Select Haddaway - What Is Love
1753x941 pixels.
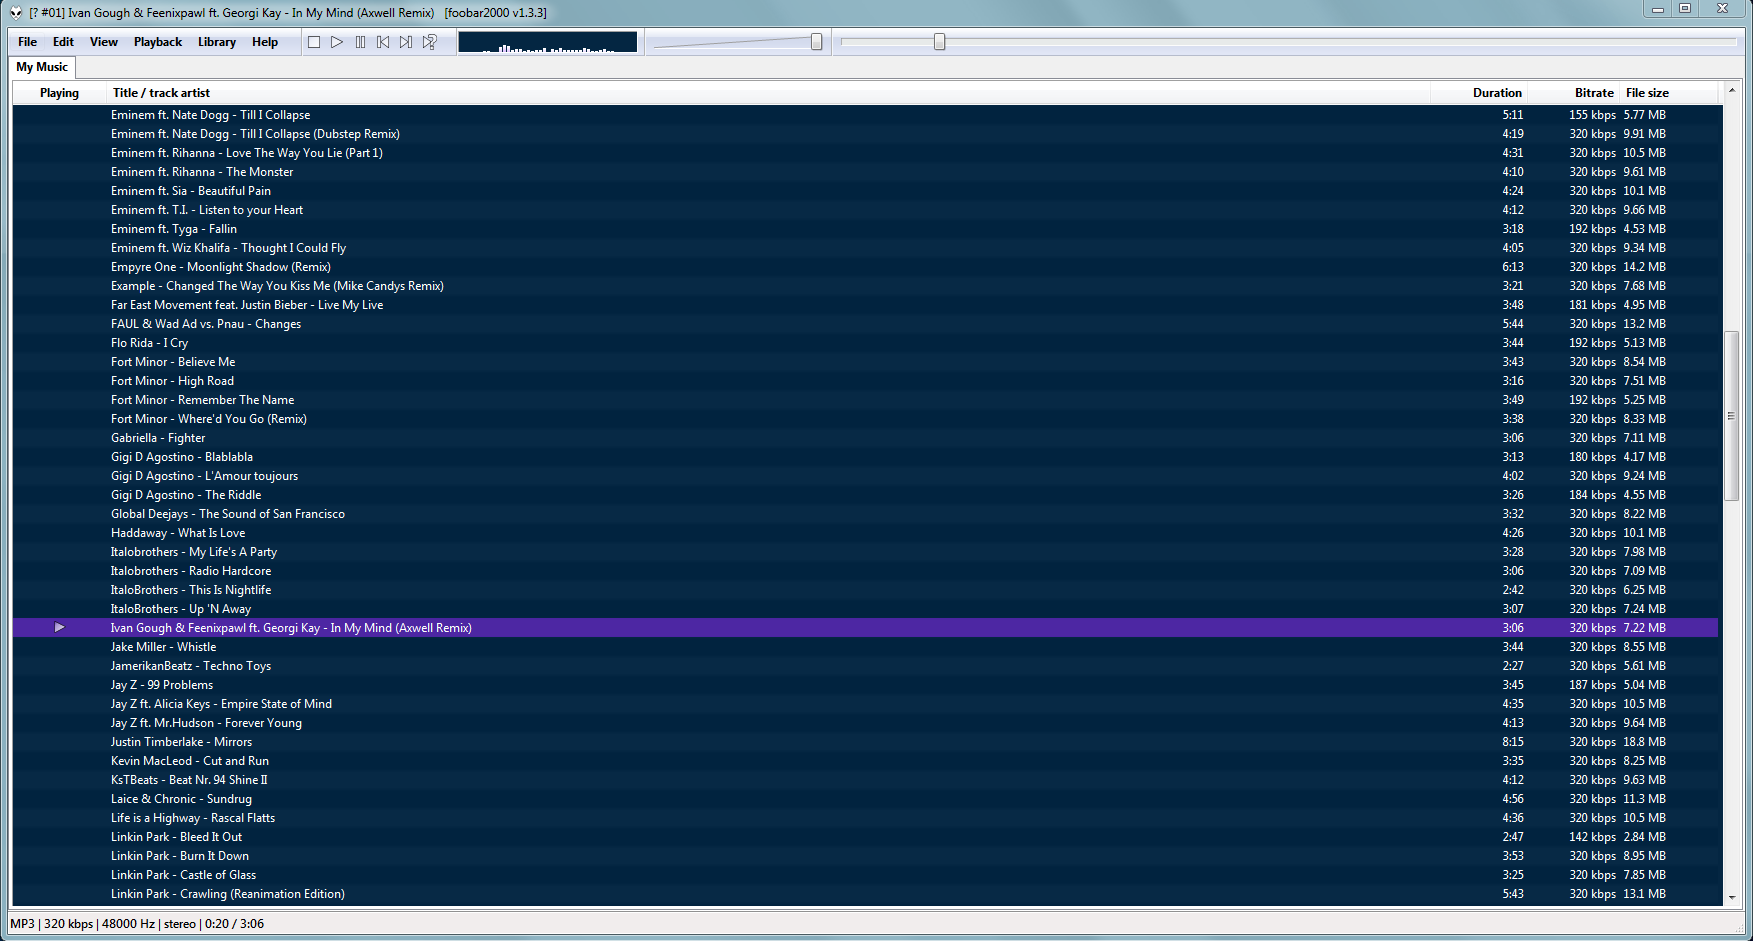[865, 533]
